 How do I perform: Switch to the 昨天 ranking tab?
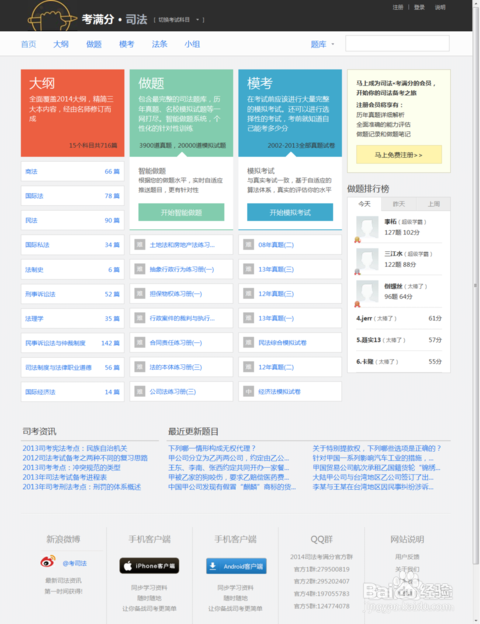click(x=399, y=204)
